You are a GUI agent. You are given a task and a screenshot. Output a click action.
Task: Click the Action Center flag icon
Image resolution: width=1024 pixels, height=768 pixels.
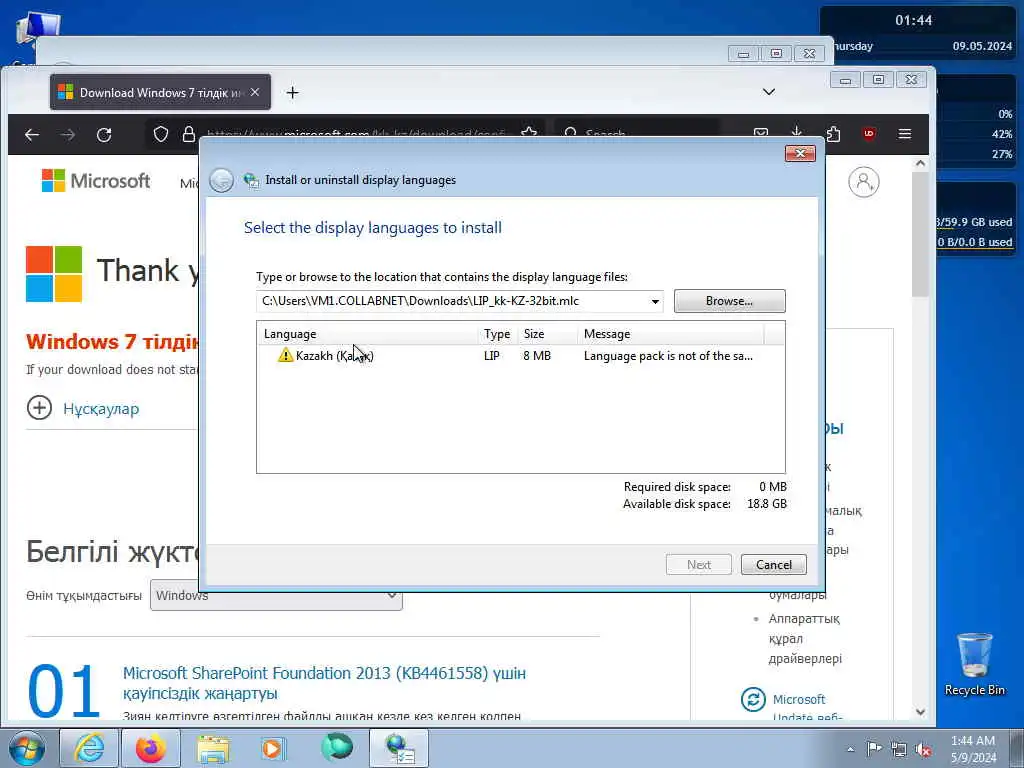click(x=874, y=749)
